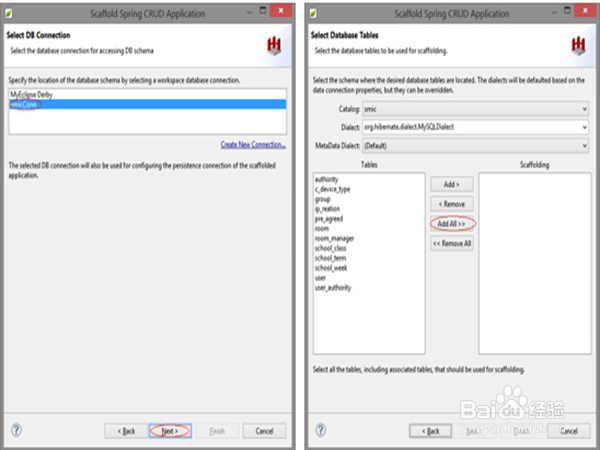Select the user_authority table
Viewport: 600px width, 450px height.
(x=333, y=288)
